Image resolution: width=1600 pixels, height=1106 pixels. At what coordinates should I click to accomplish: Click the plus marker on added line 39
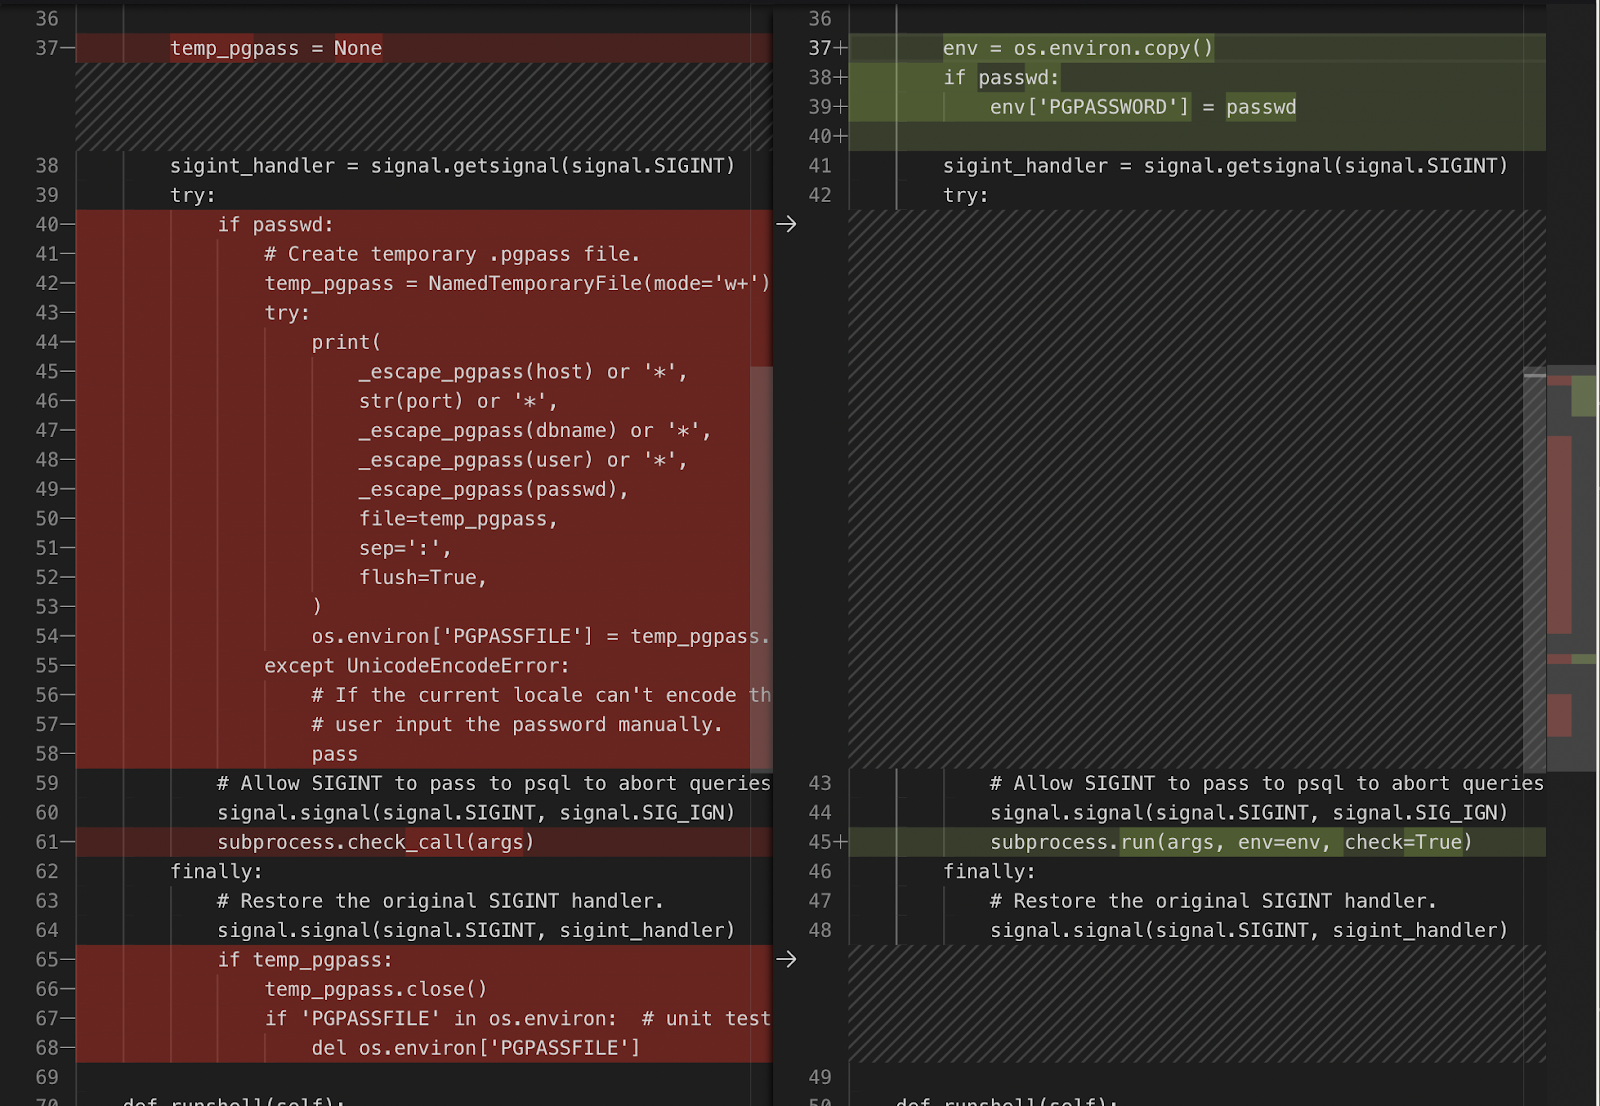(841, 107)
